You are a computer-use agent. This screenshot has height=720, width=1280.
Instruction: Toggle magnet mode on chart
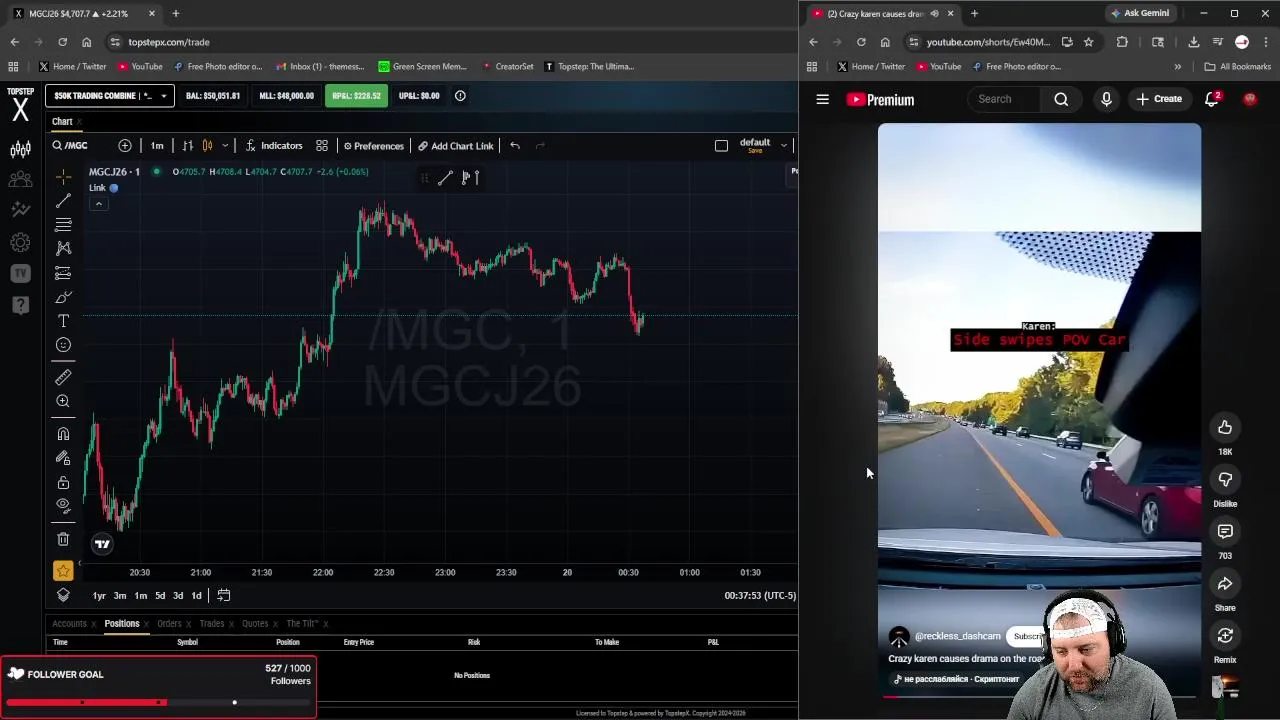coord(63,434)
